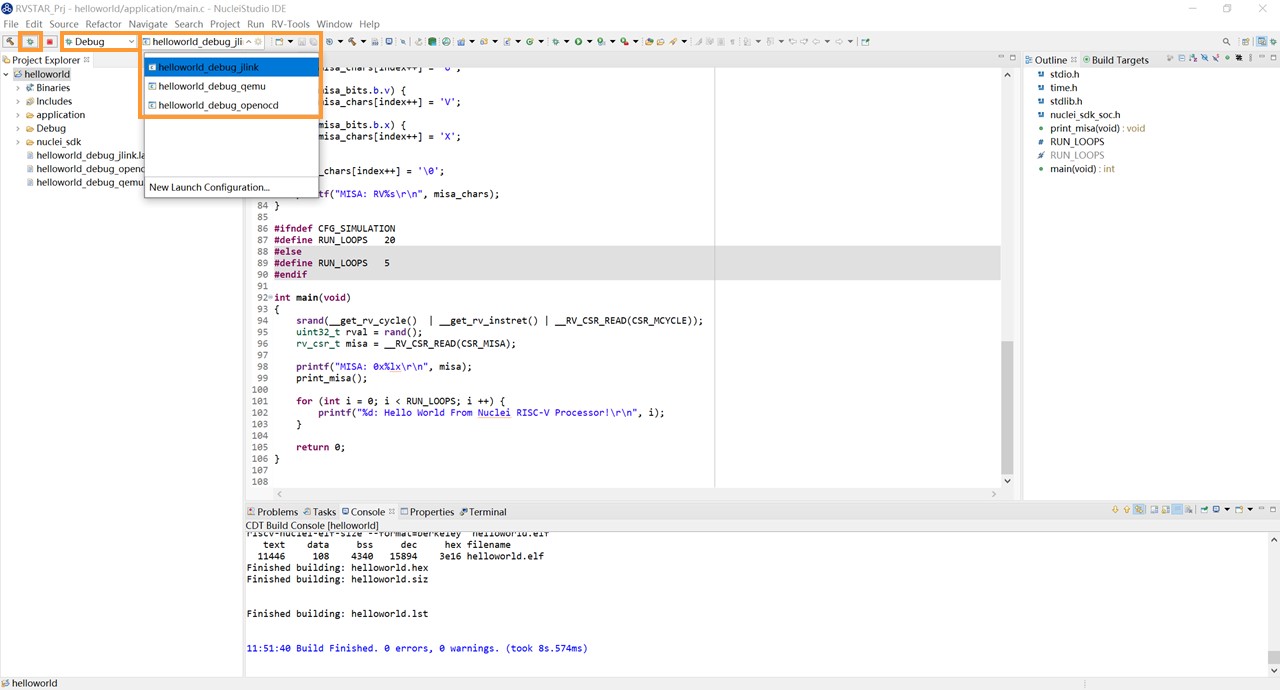Click the console Clear Console icon
Image resolution: width=1280 pixels, height=690 pixels.
coord(1188,510)
